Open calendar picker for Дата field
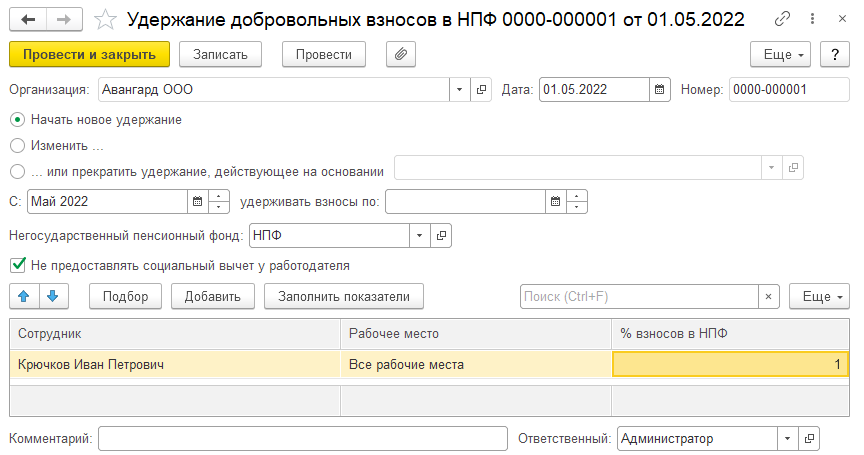The height and width of the screenshot is (455, 864). (659, 89)
